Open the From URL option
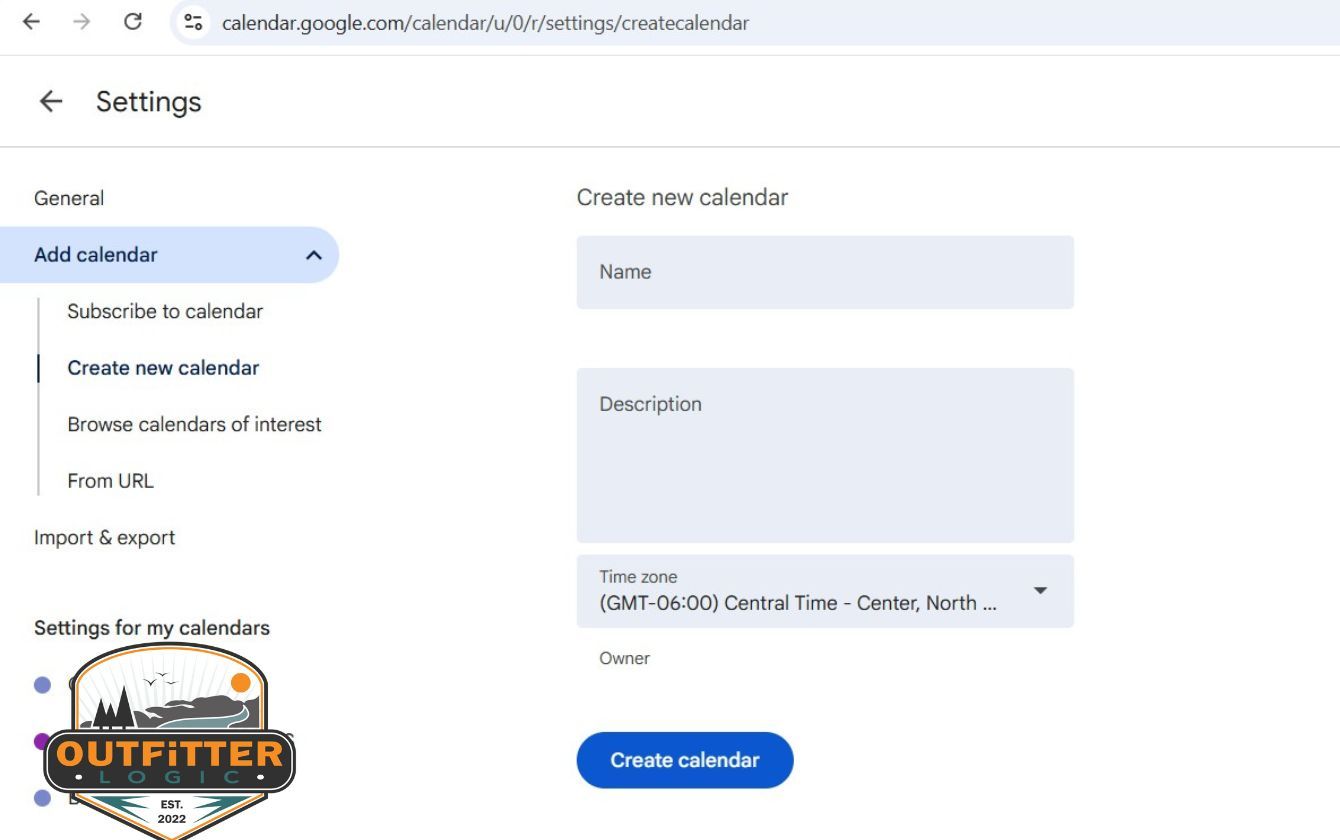Image resolution: width=1340 pixels, height=840 pixels. [110, 480]
